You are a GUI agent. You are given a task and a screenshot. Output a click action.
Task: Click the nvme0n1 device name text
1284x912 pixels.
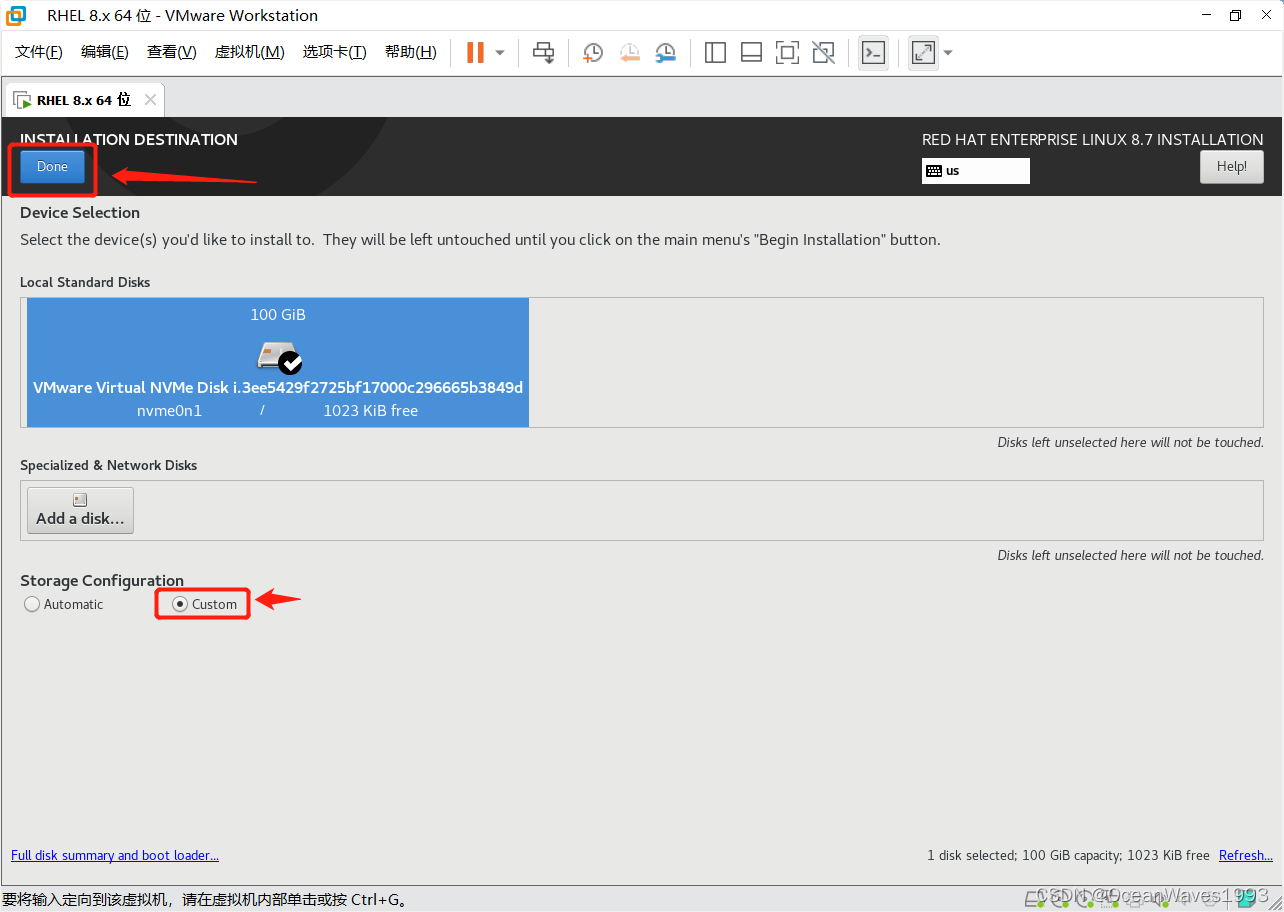click(x=169, y=411)
